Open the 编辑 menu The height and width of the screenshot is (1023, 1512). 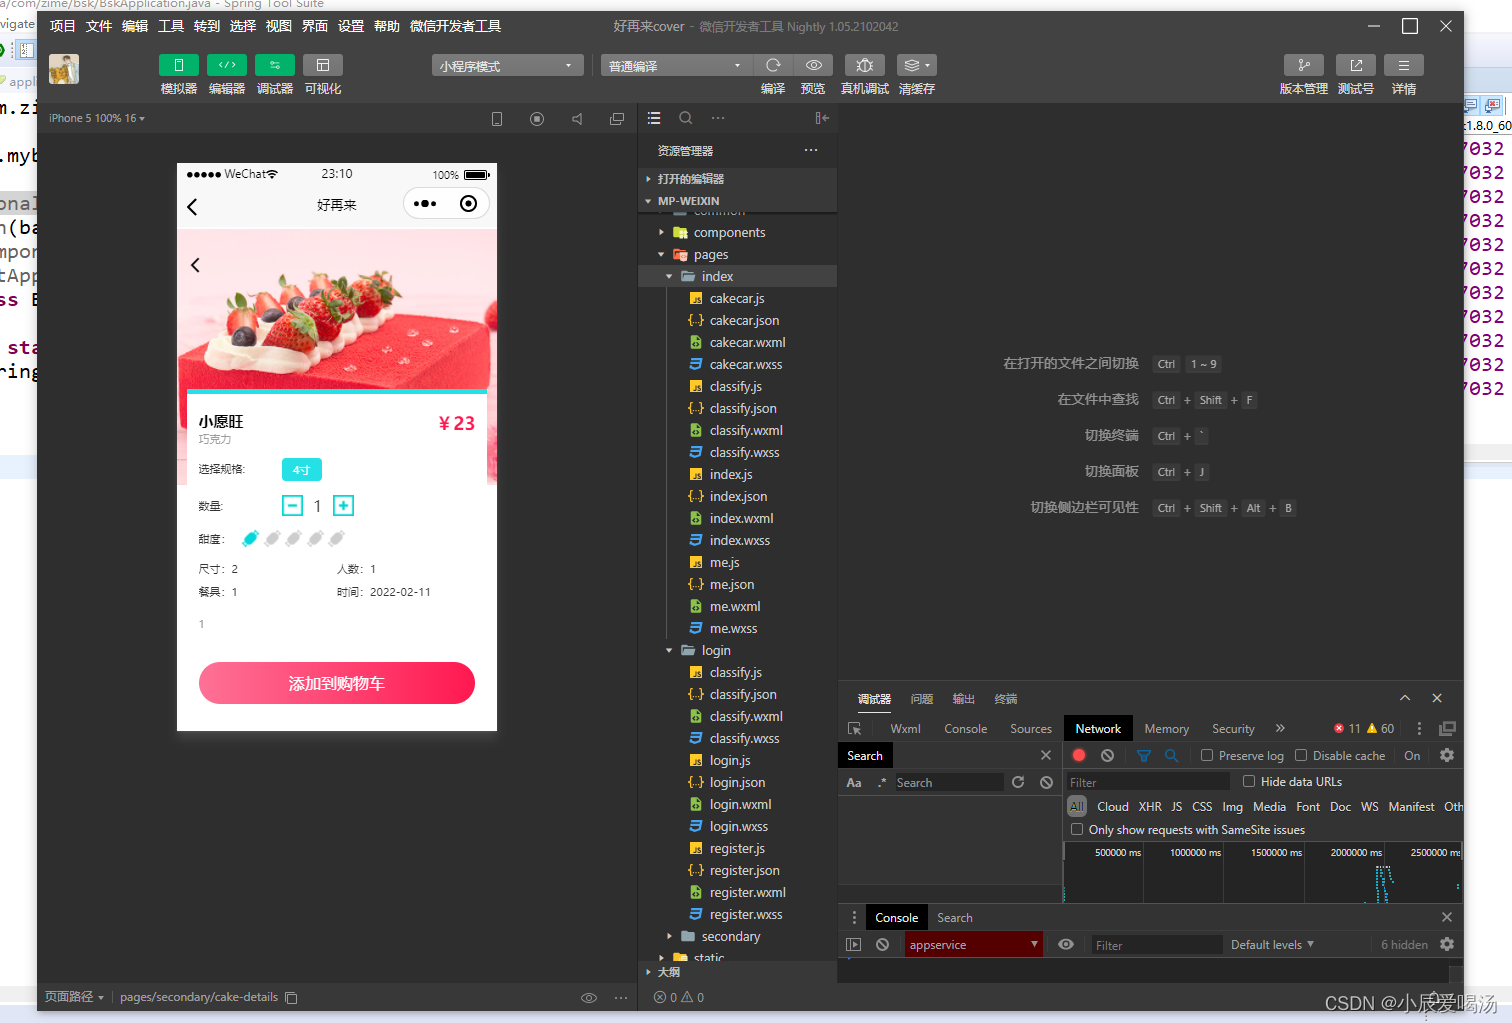click(135, 26)
